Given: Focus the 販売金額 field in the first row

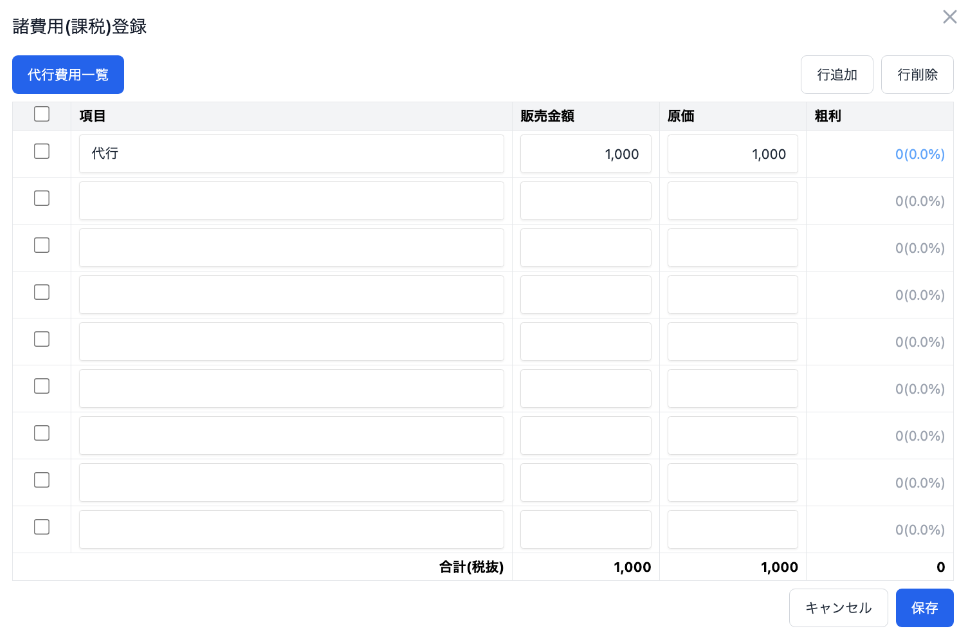Looking at the screenshot, I should 585,154.
